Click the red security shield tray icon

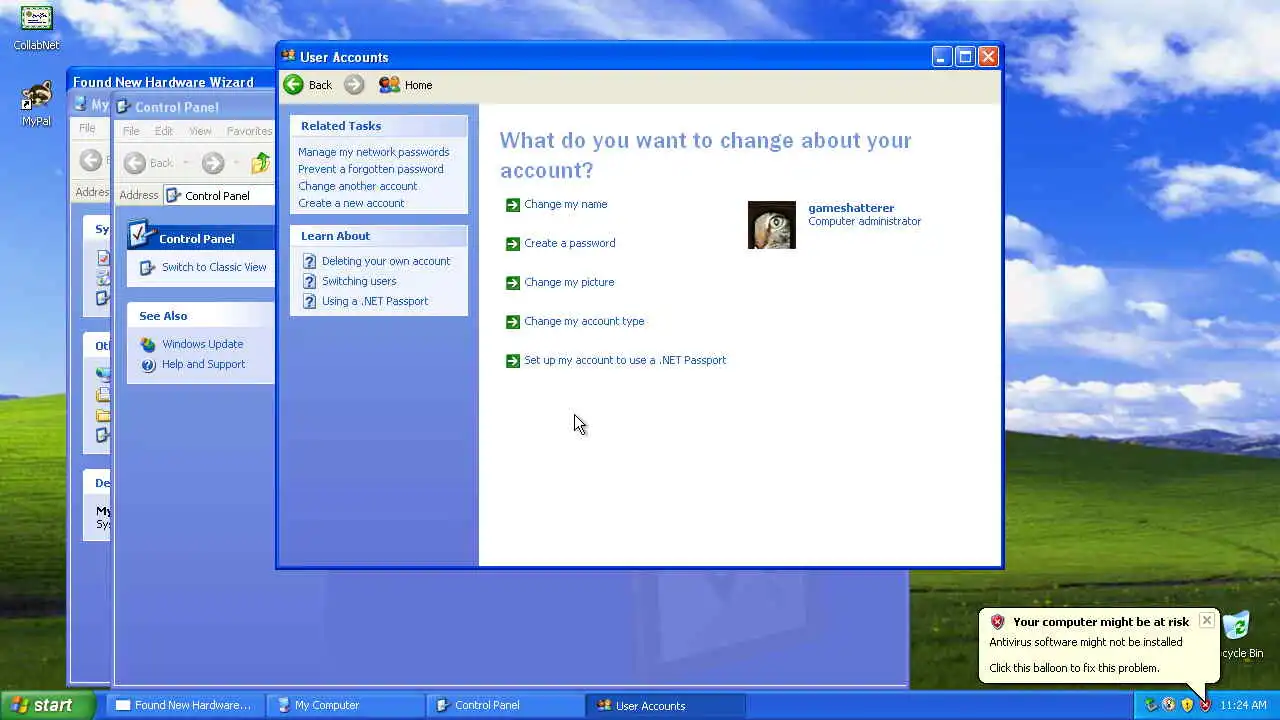coord(1205,705)
